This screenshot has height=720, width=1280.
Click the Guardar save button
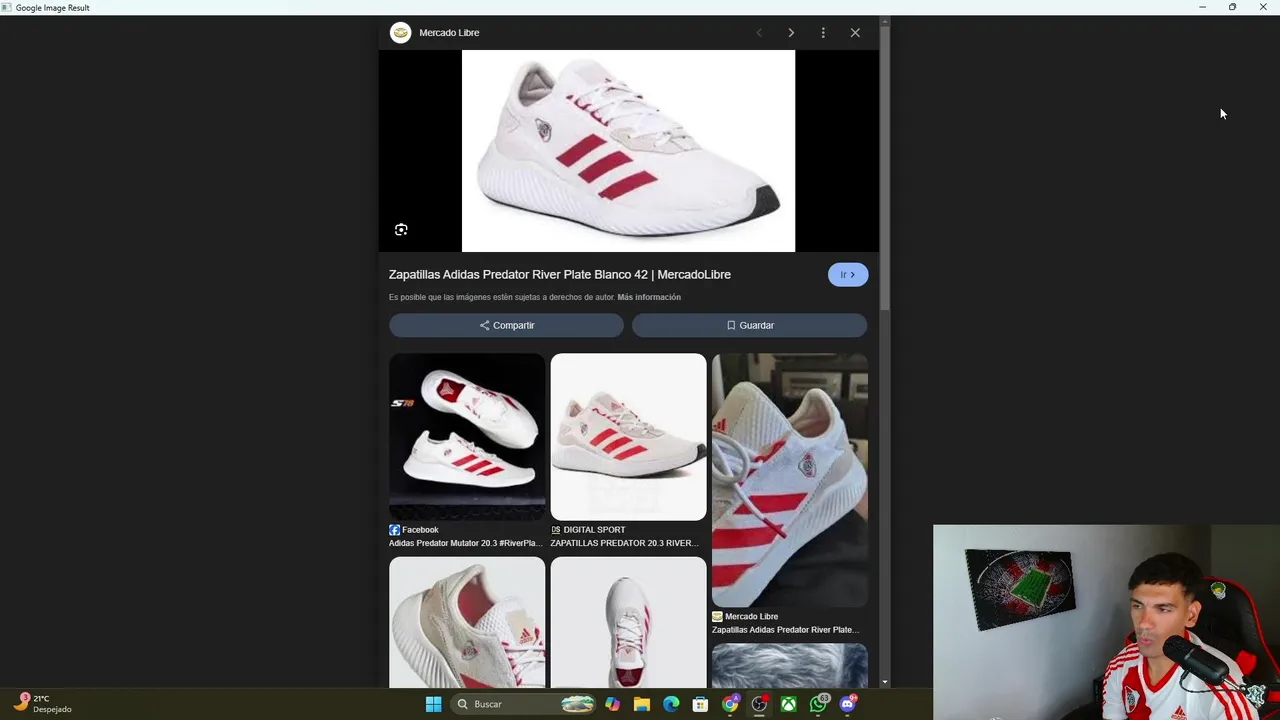[749, 325]
